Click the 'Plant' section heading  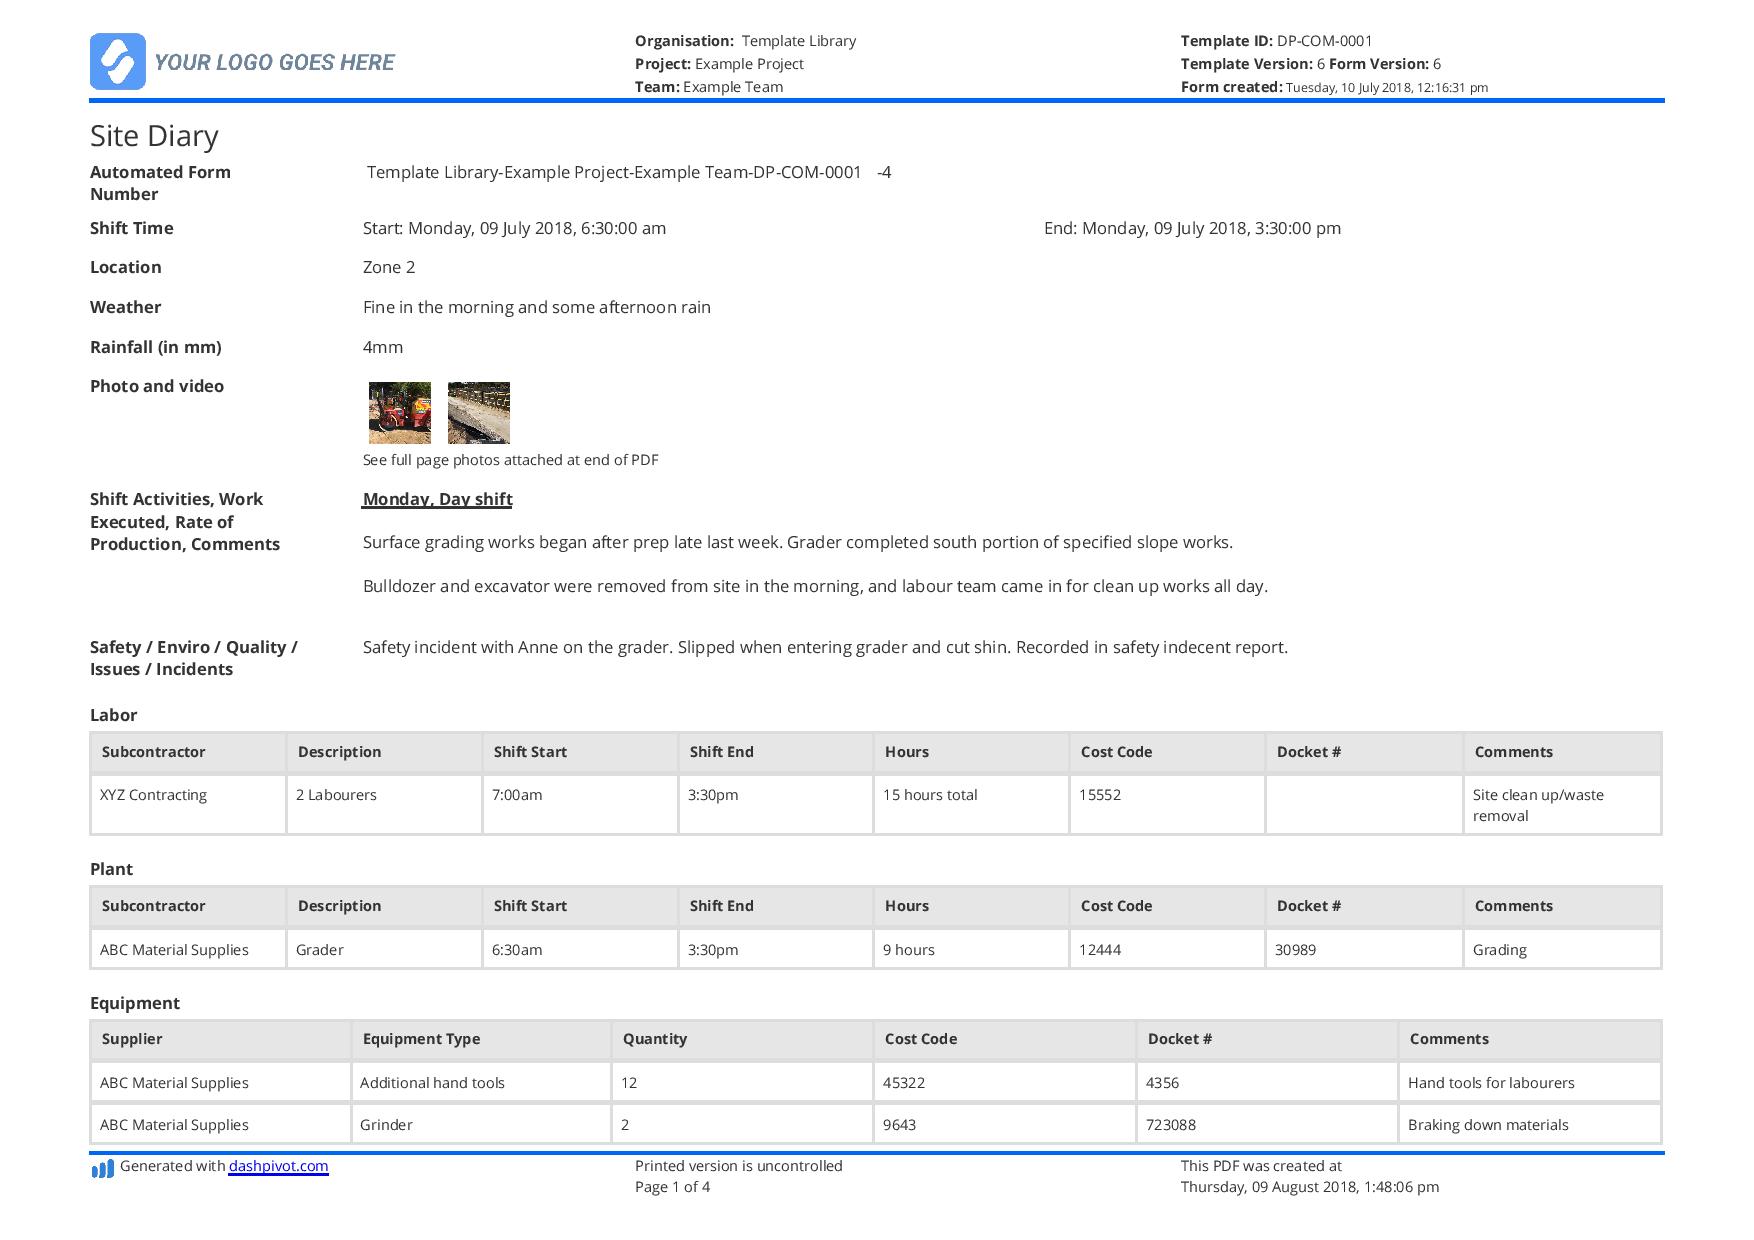point(111,869)
